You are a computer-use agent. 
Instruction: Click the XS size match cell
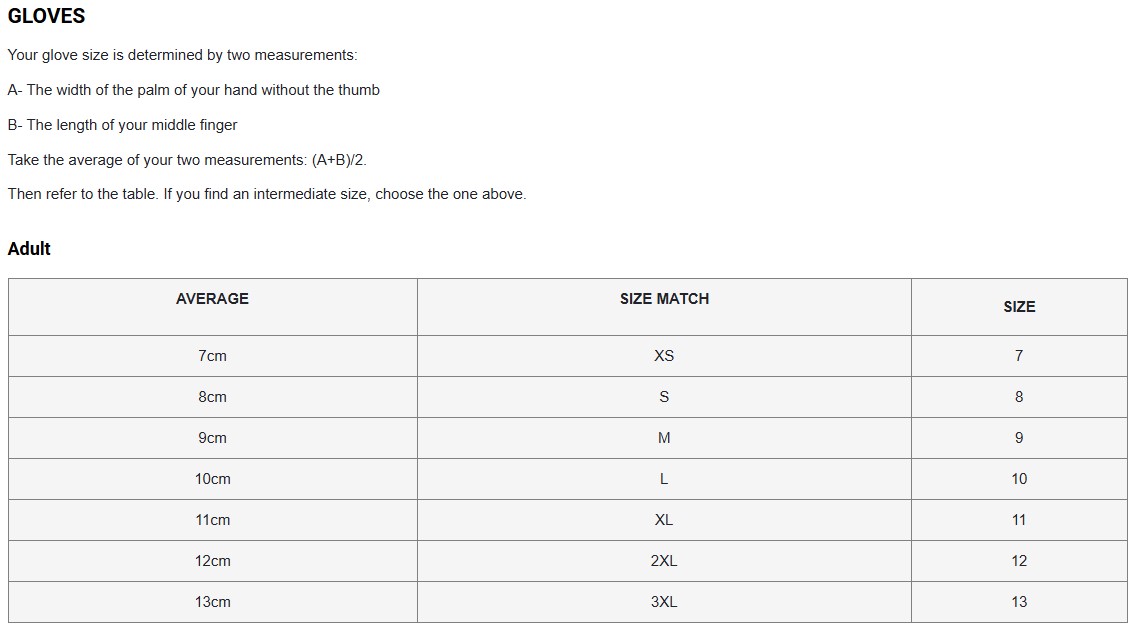click(x=664, y=356)
